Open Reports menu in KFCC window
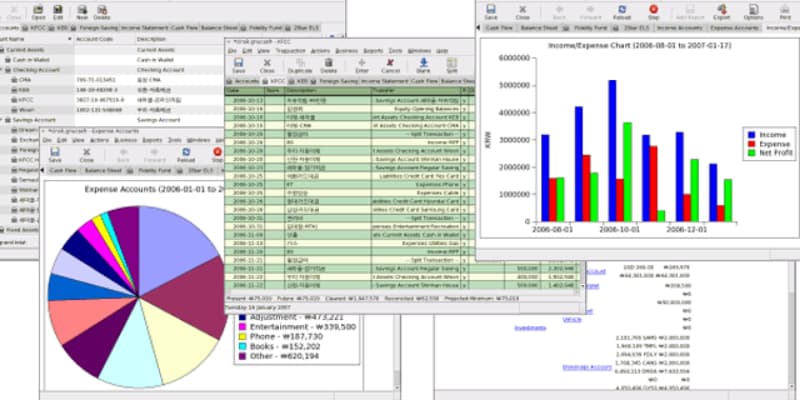 click(373, 51)
